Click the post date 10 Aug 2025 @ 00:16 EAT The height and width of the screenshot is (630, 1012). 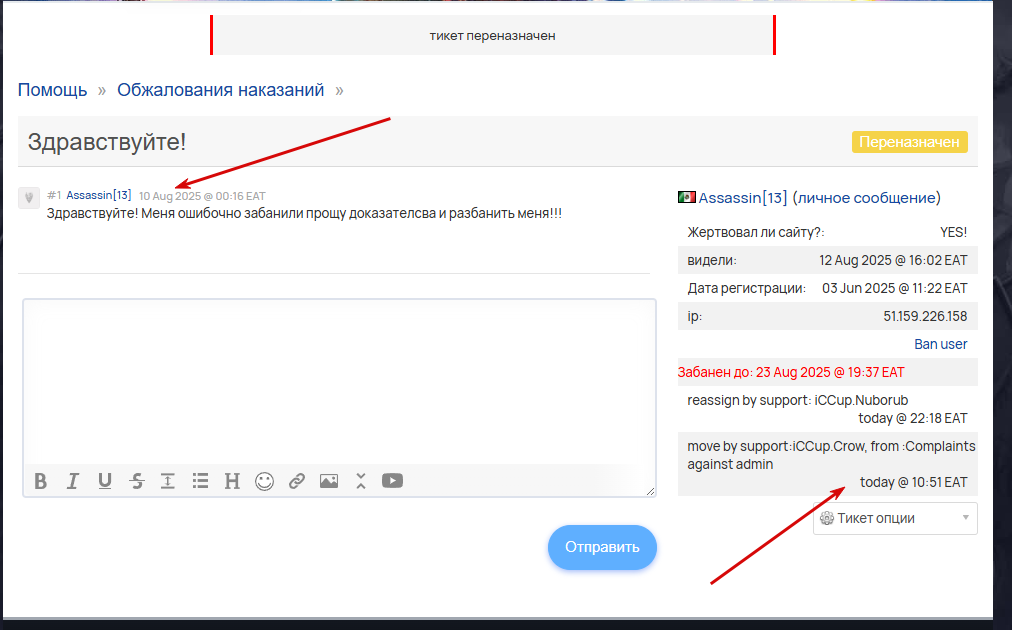point(202,196)
